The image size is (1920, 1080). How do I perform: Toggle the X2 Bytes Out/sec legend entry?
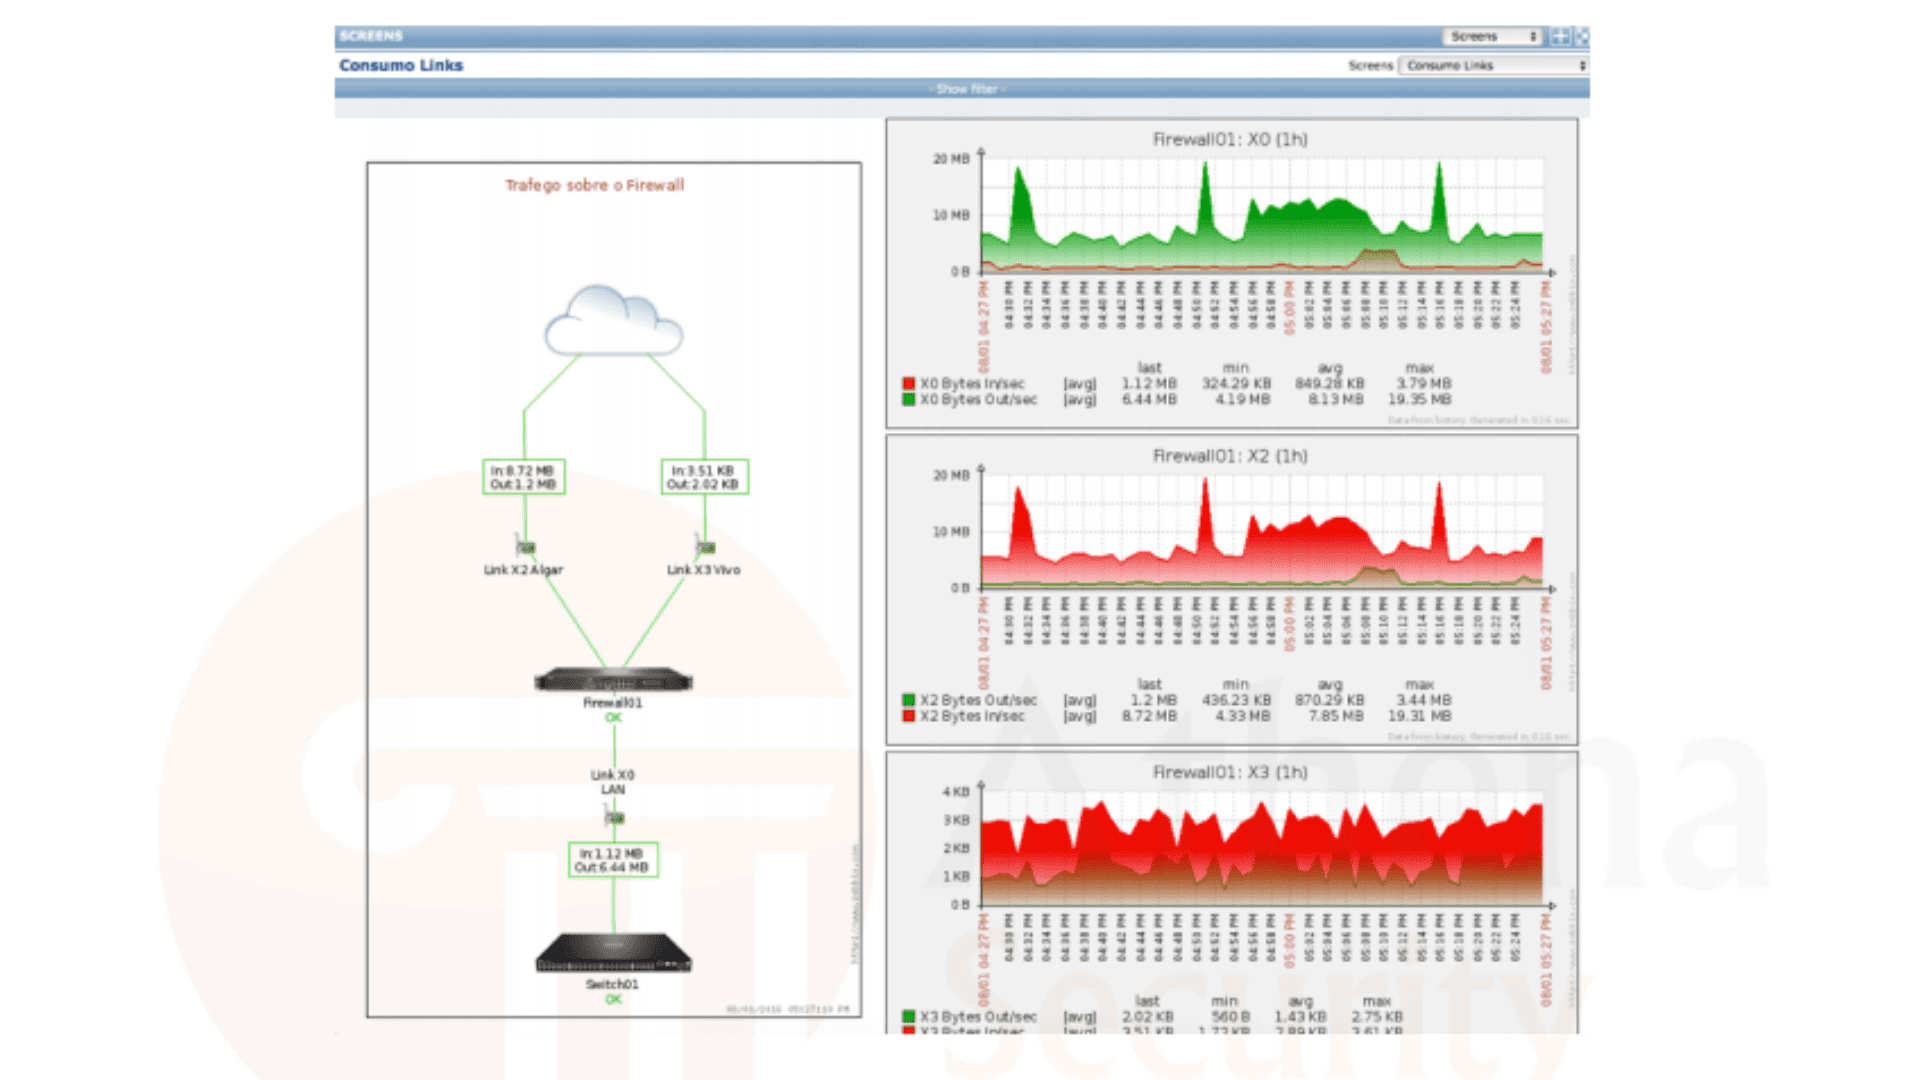point(968,700)
